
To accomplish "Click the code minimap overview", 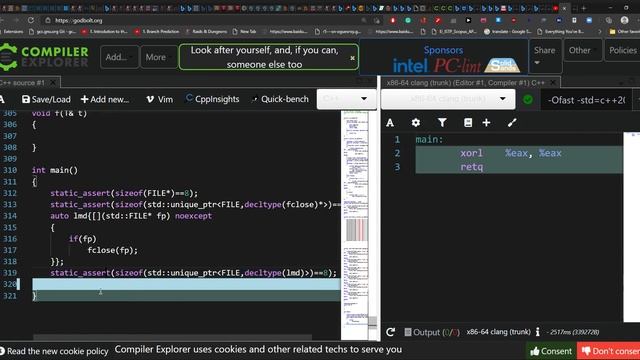I will [x=356, y=224].
